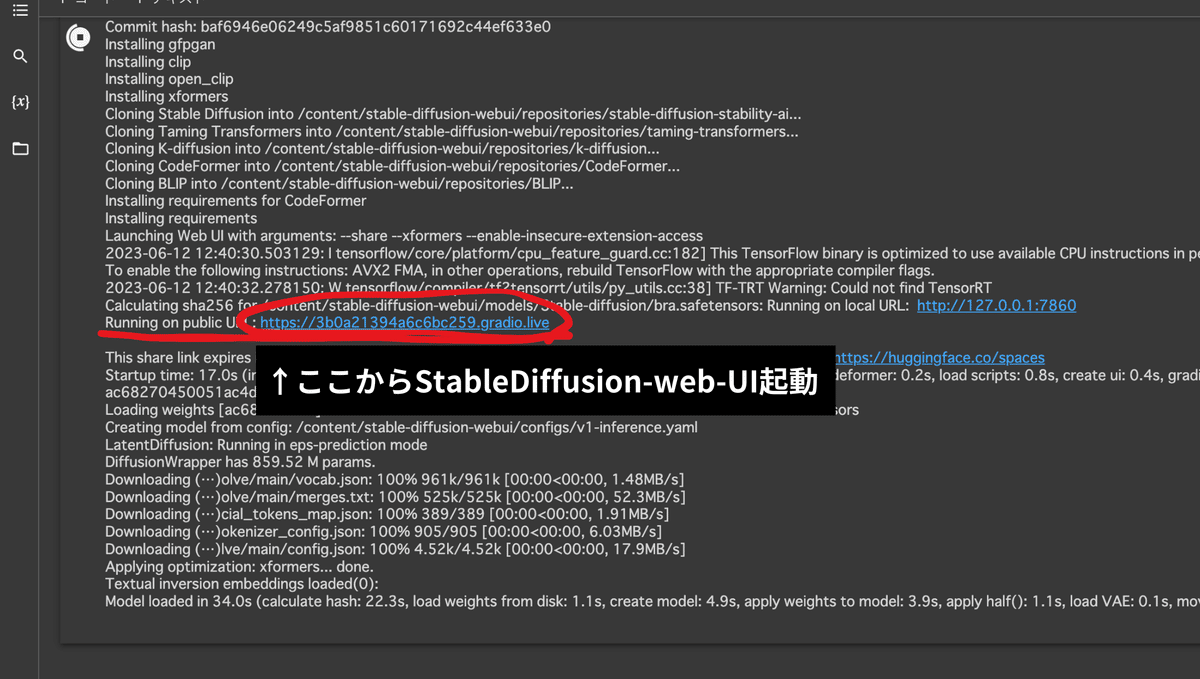This screenshot has height=679, width=1200.
Task: Click 'LatentDiffusion: Running in eps-prediction mode' line
Action: pyautogui.click(x=266, y=445)
